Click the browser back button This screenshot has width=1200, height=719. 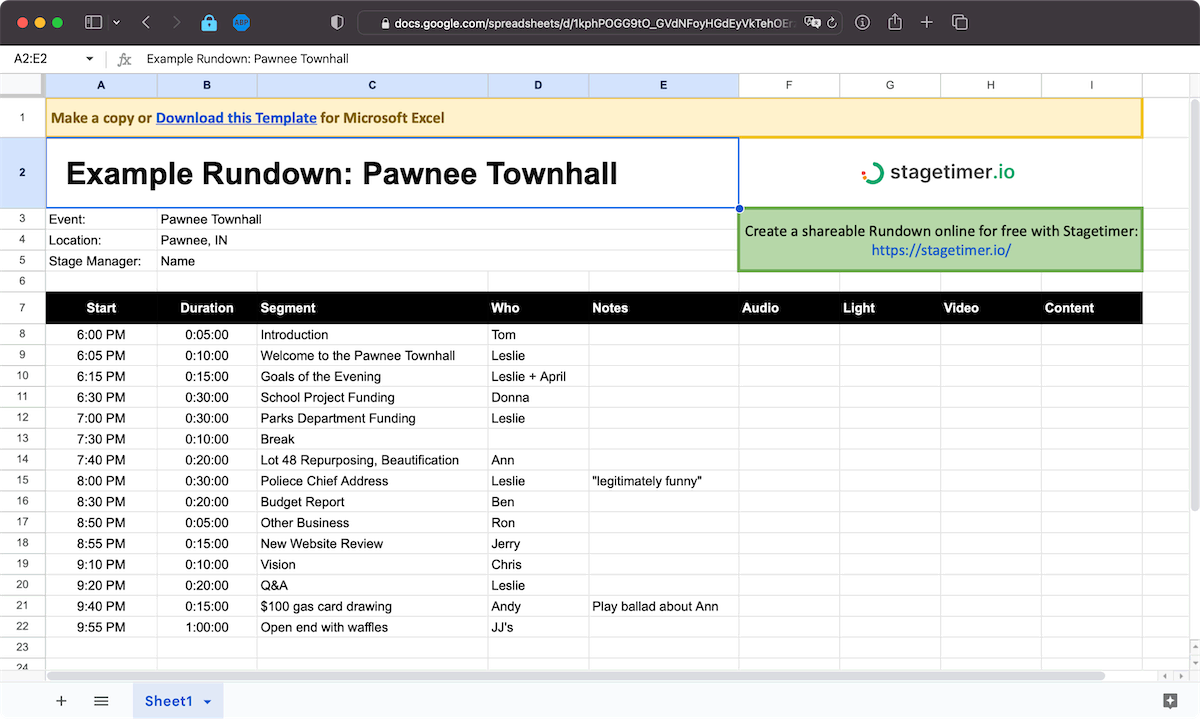click(146, 22)
